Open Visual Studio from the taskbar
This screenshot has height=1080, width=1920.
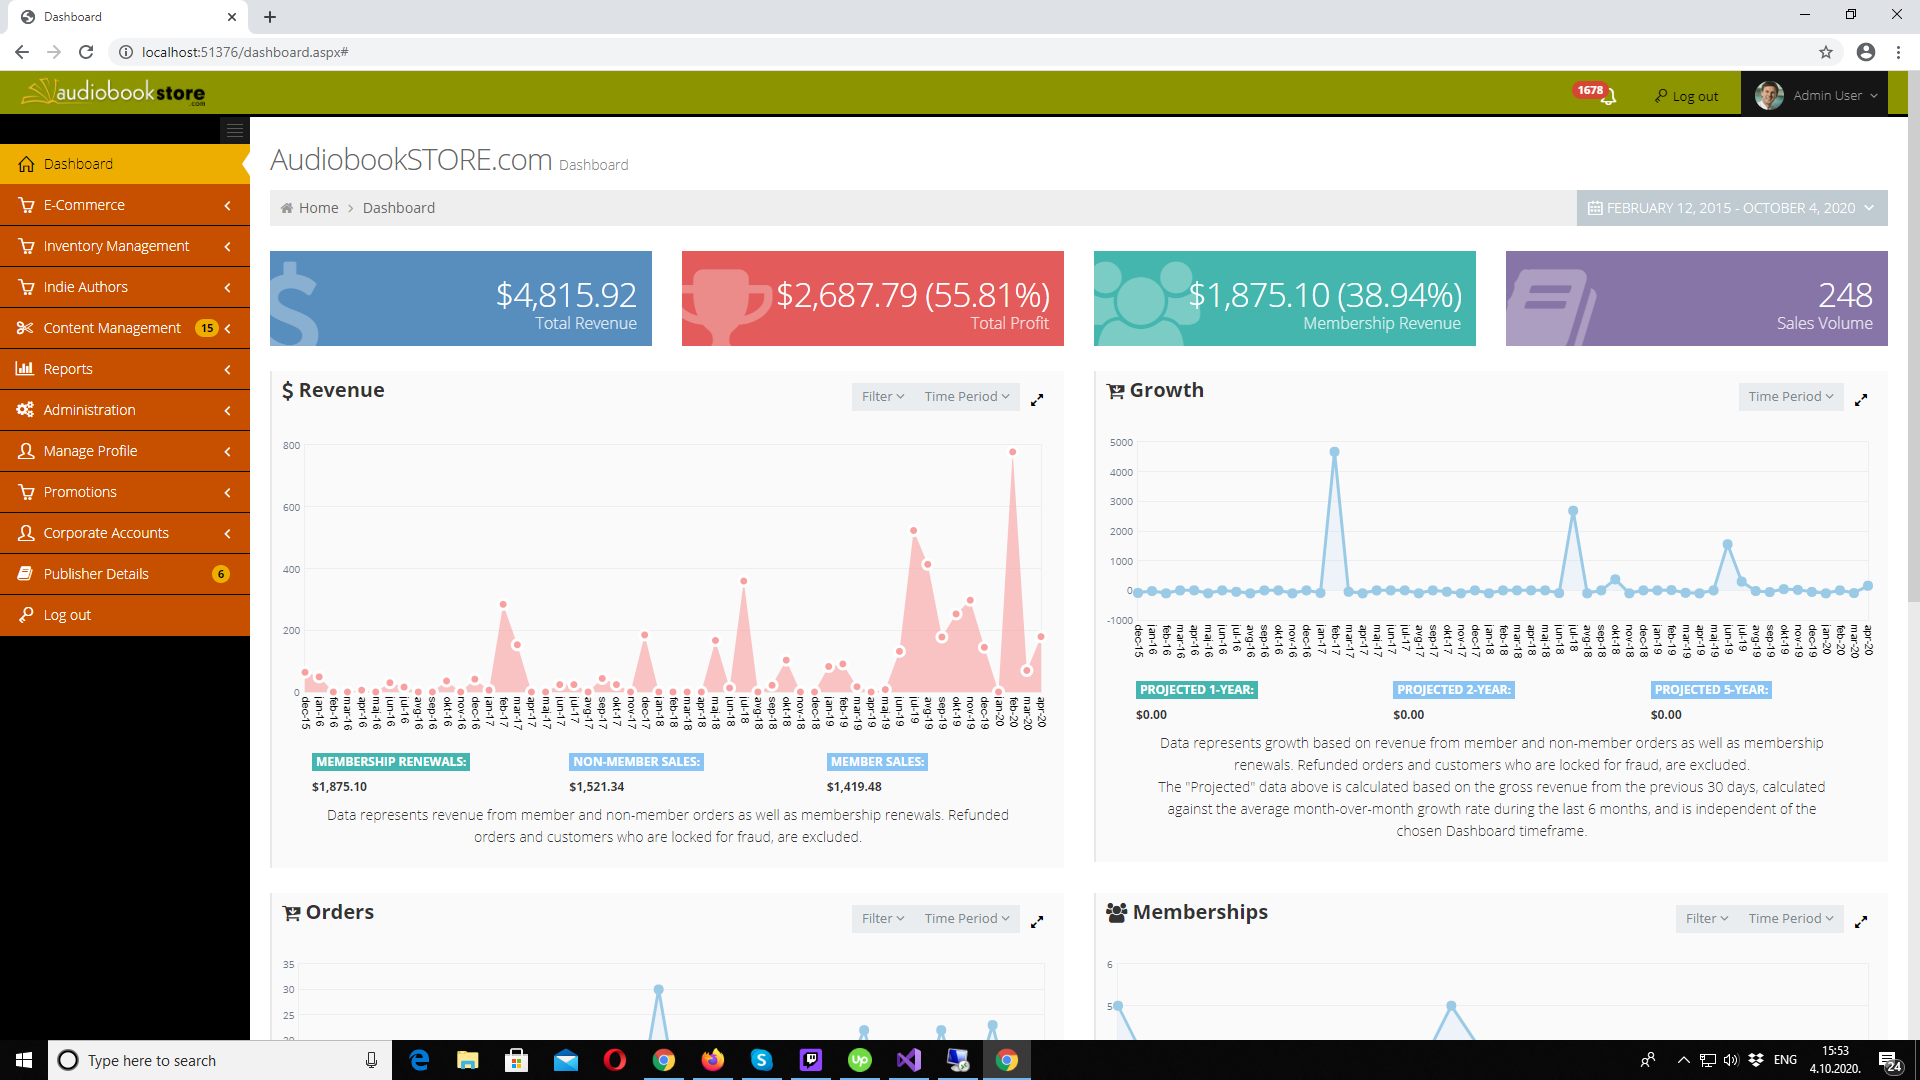[909, 1060]
